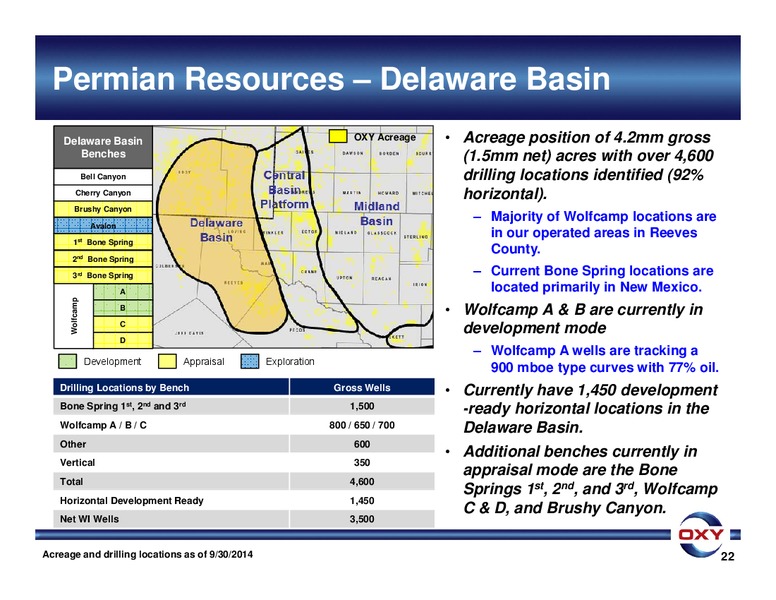Click the blue Exploration legend swatch

(250, 362)
